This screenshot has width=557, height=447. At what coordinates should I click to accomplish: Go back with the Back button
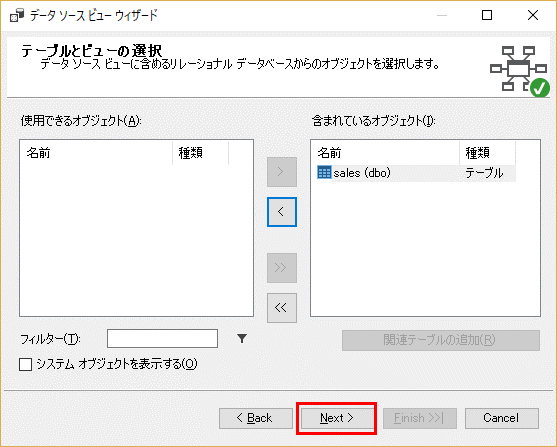[256, 418]
